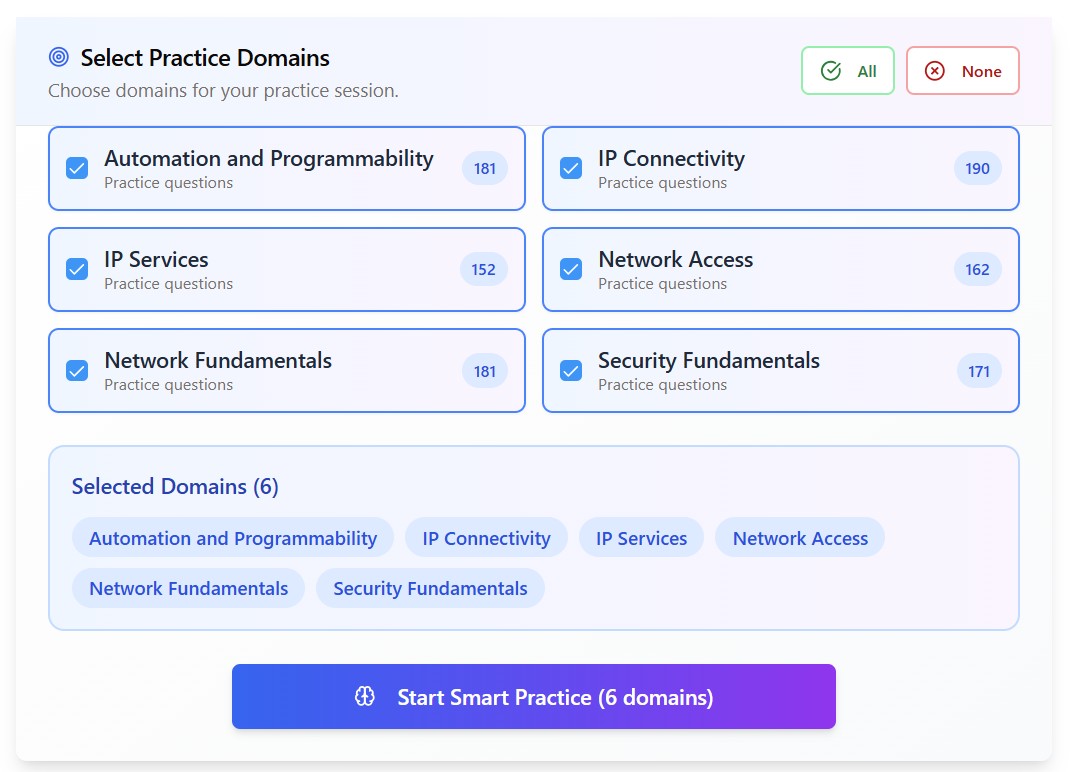Click Network Fundamentals chip in Selected Domains
The width and height of the screenshot is (1074, 772).
(x=188, y=588)
